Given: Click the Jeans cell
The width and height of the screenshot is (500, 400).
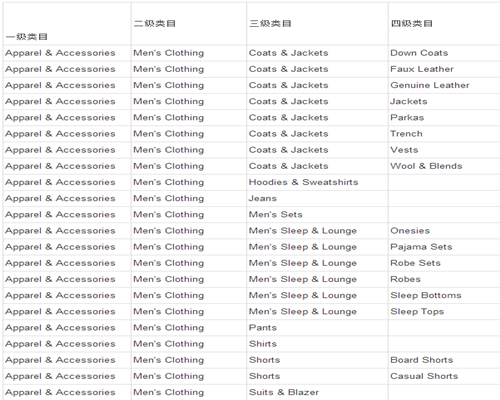Looking at the screenshot, I should coord(317,199).
